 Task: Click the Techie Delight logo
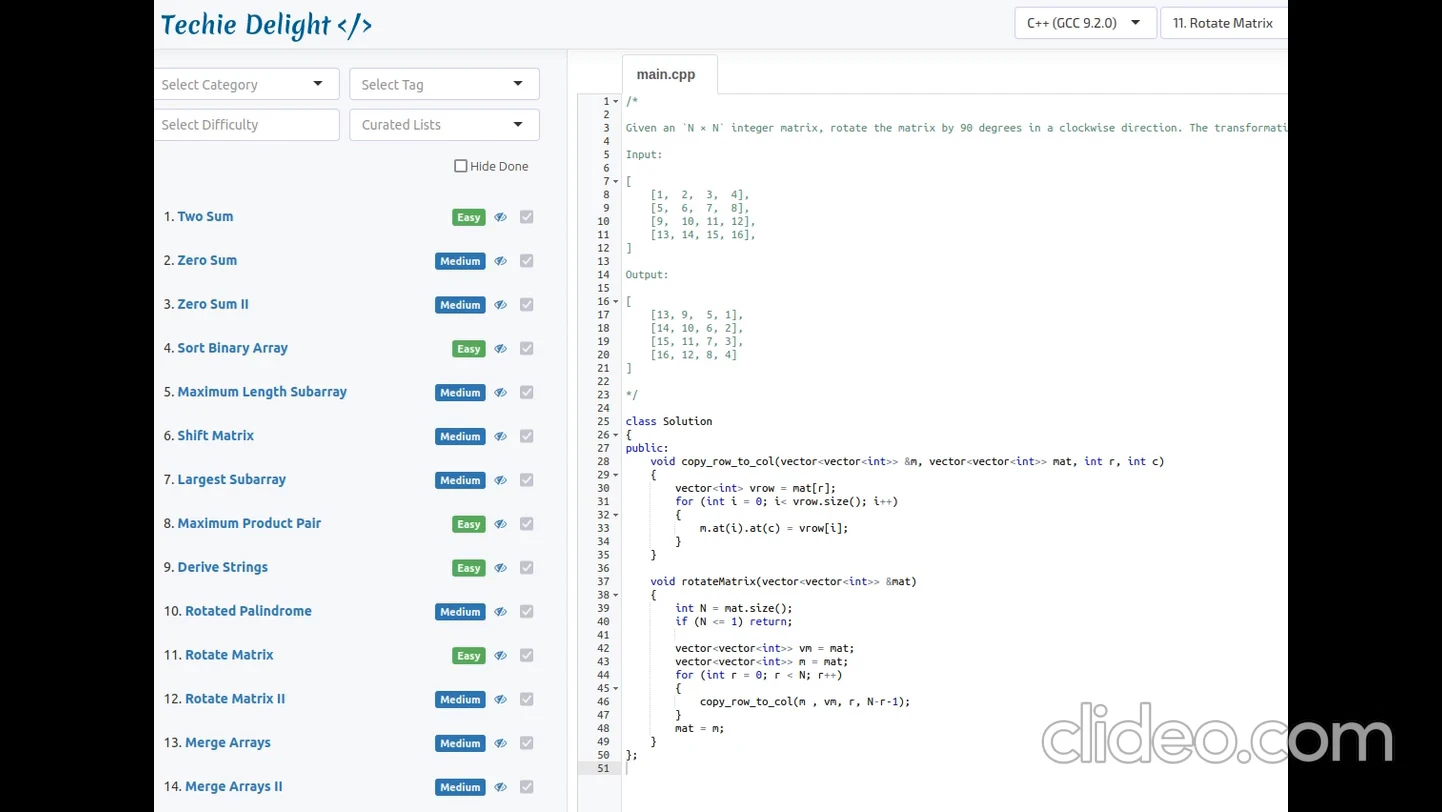266,25
